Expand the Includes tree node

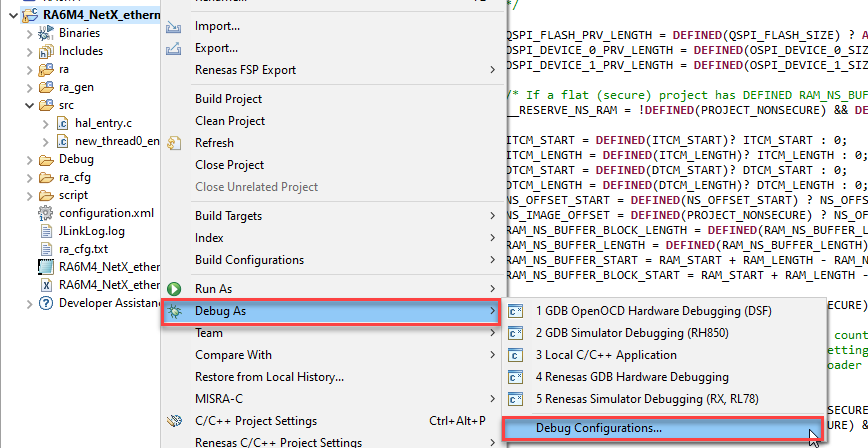pos(29,51)
